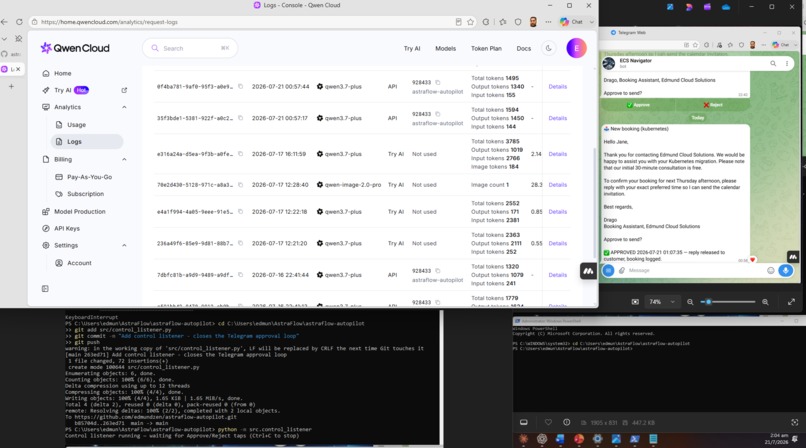The image size is (806, 448).
Task: Copy request ID e4a1f994
Action: [x=240, y=211]
